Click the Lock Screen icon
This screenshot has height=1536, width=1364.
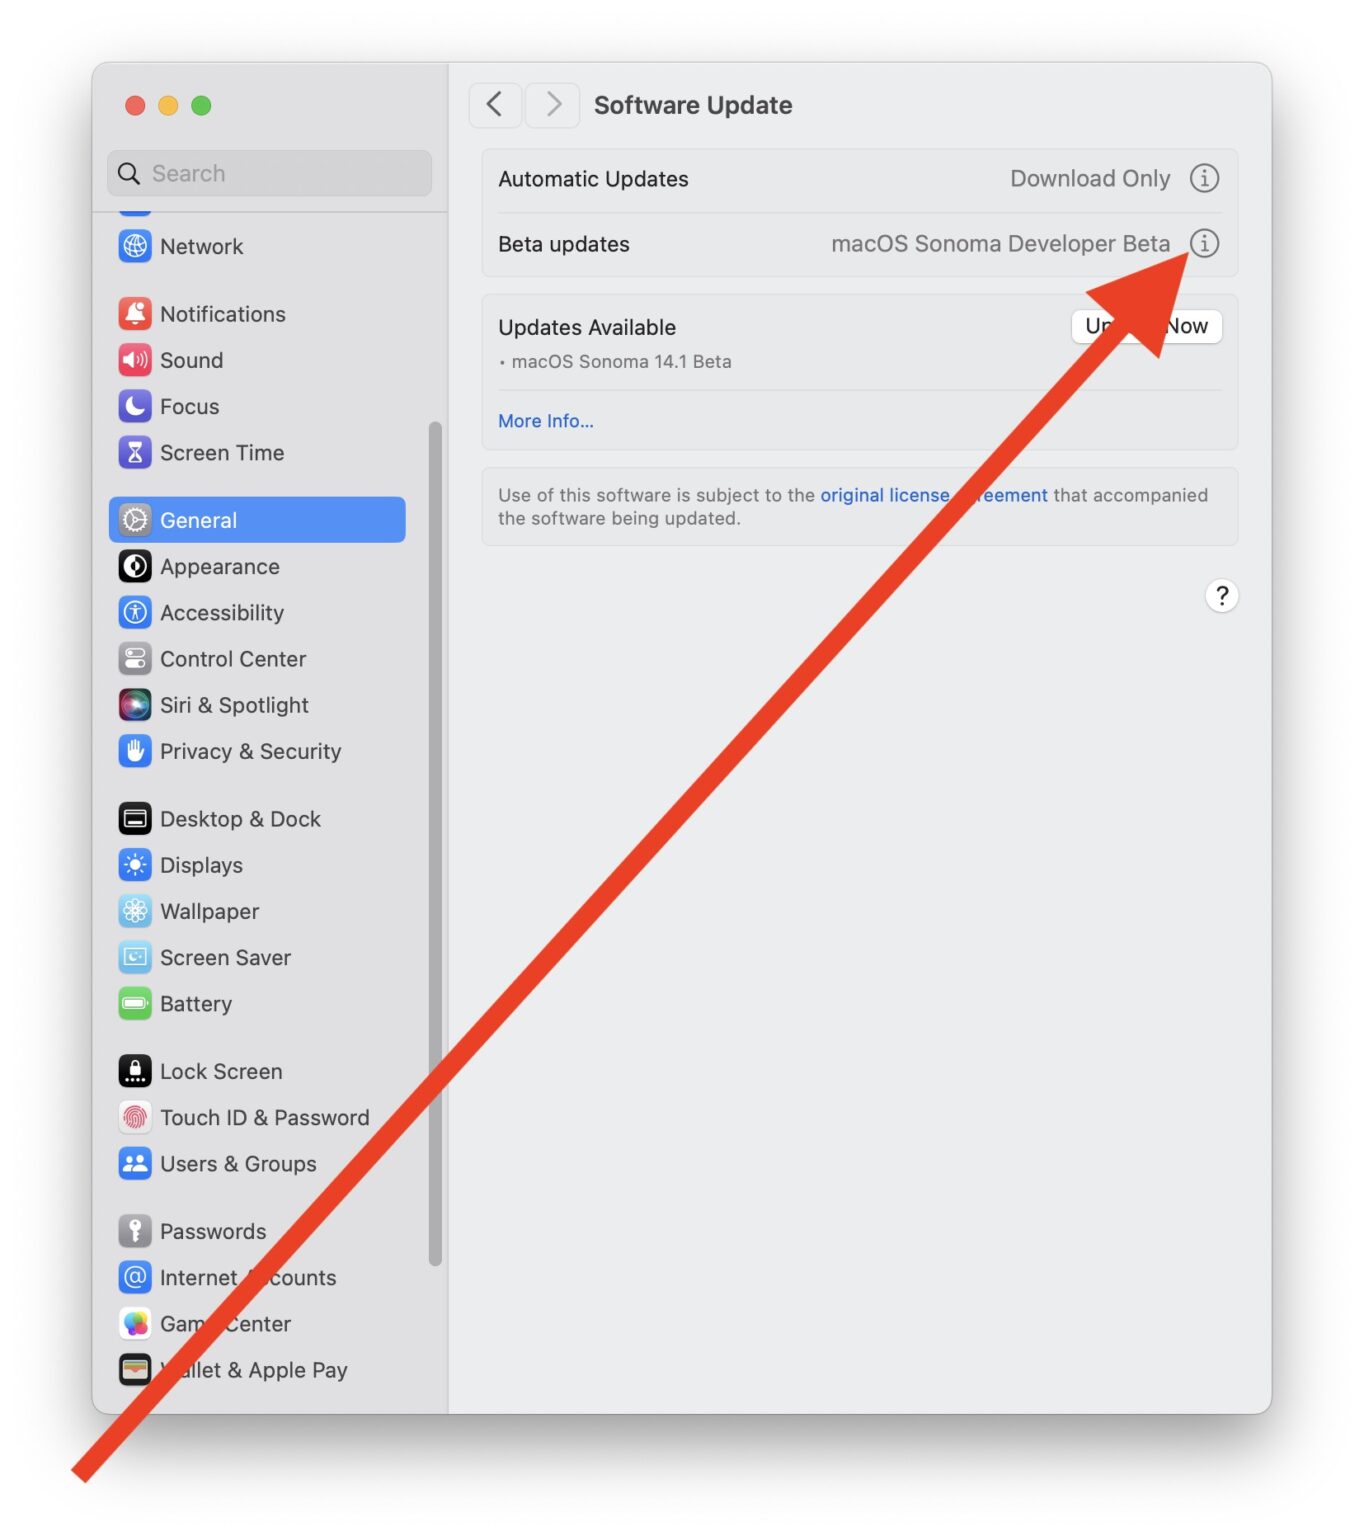[x=135, y=1071]
